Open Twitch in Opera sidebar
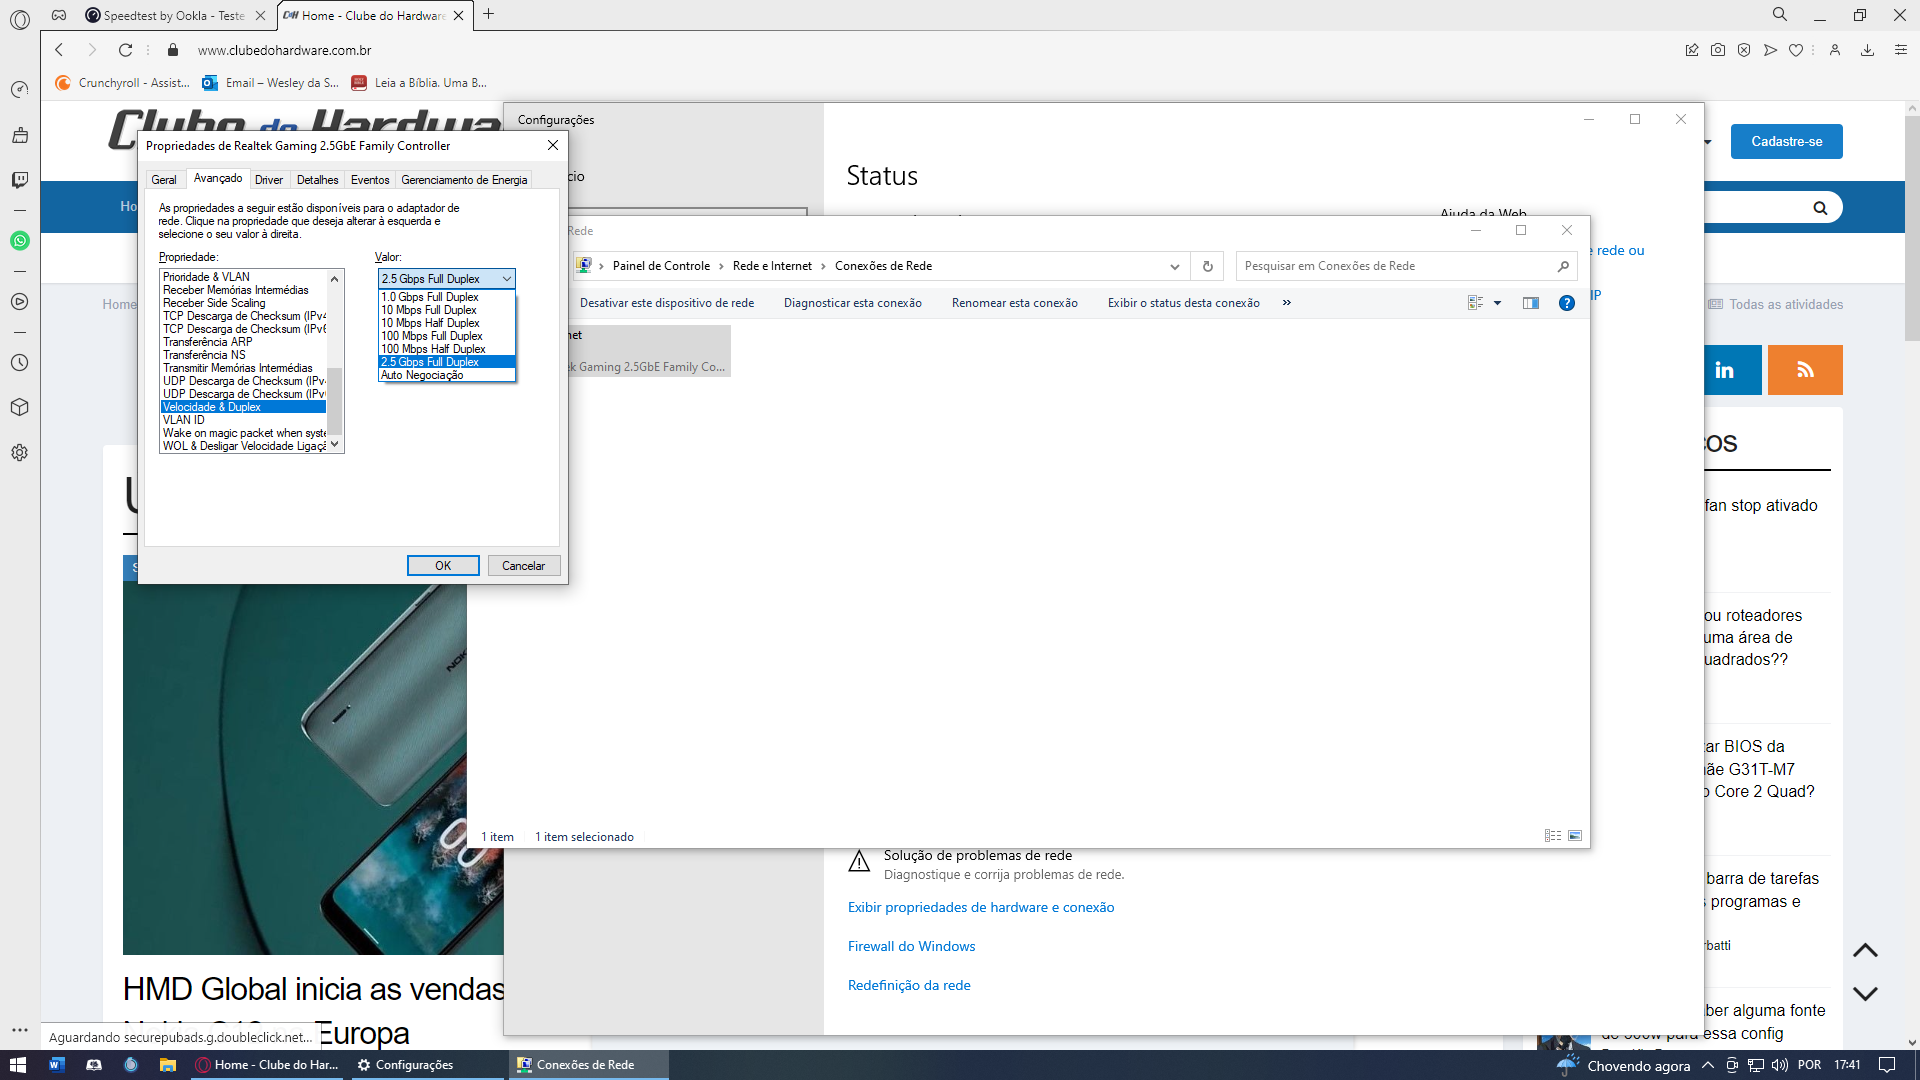Viewport: 1920px width, 1080px height. (x=20, y=180)
